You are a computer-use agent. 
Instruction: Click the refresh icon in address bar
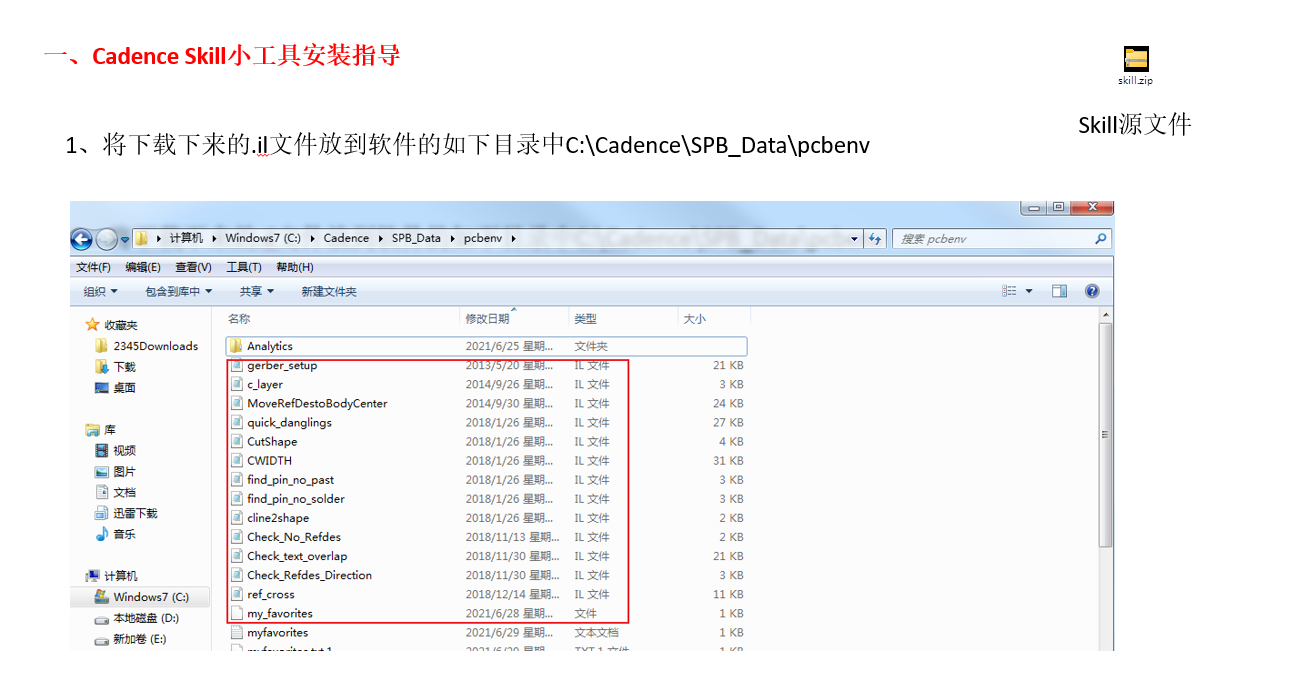click(x=875, y=238)
